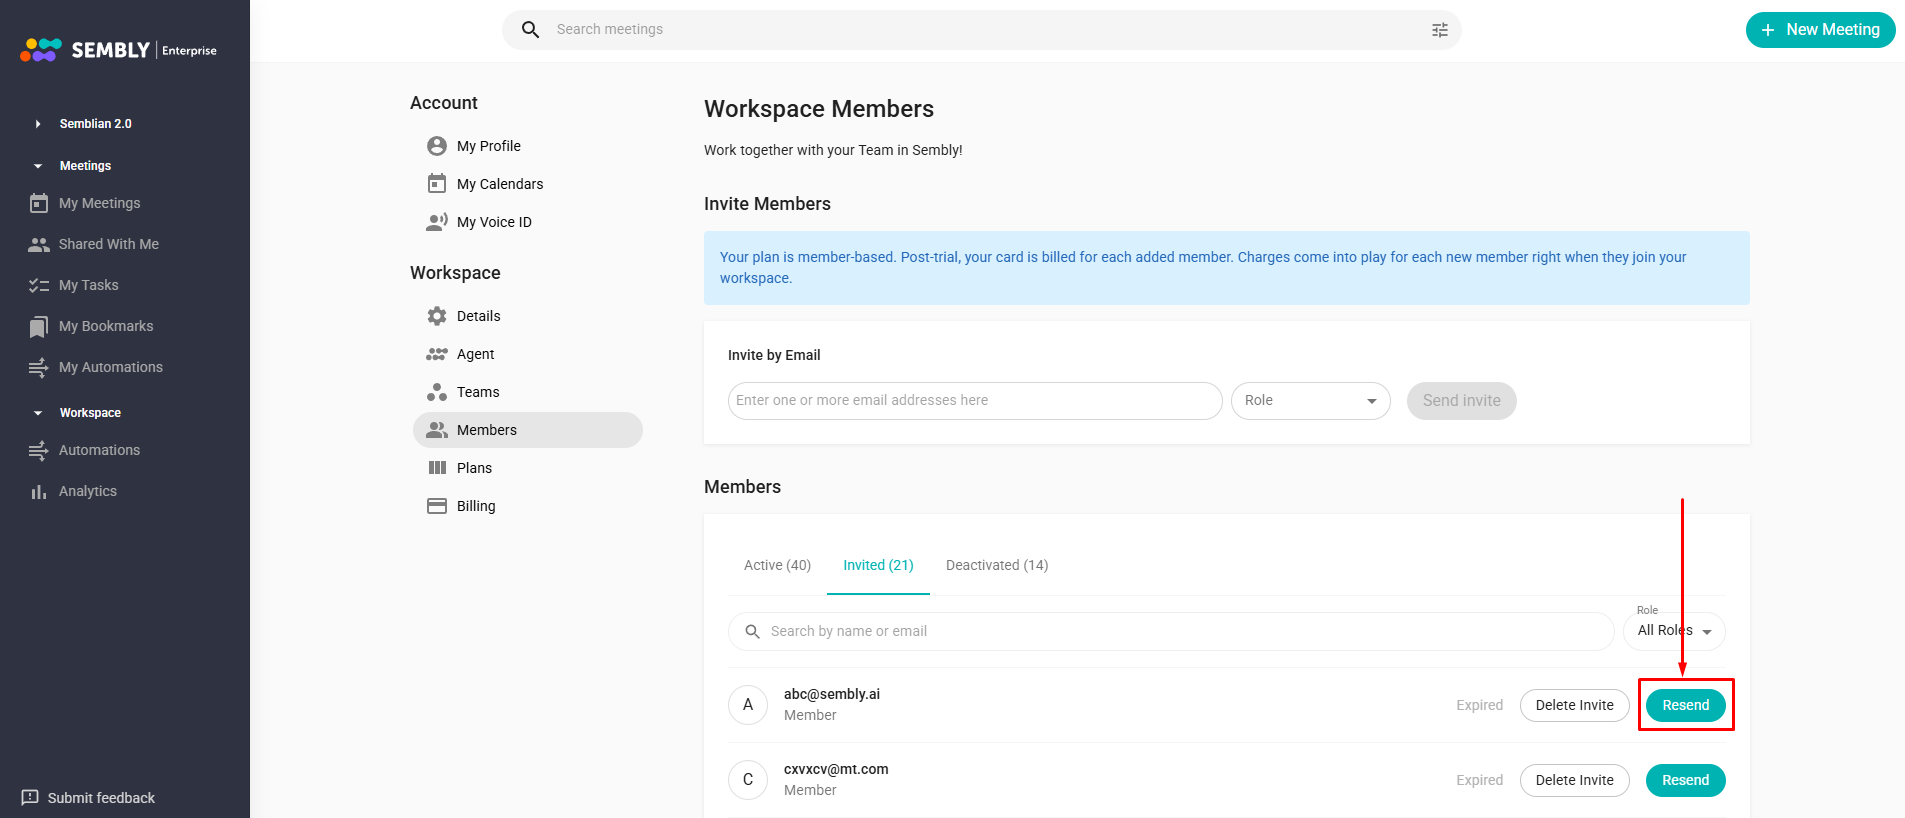Click the My Meetings calendar icon

click(39, 203)
